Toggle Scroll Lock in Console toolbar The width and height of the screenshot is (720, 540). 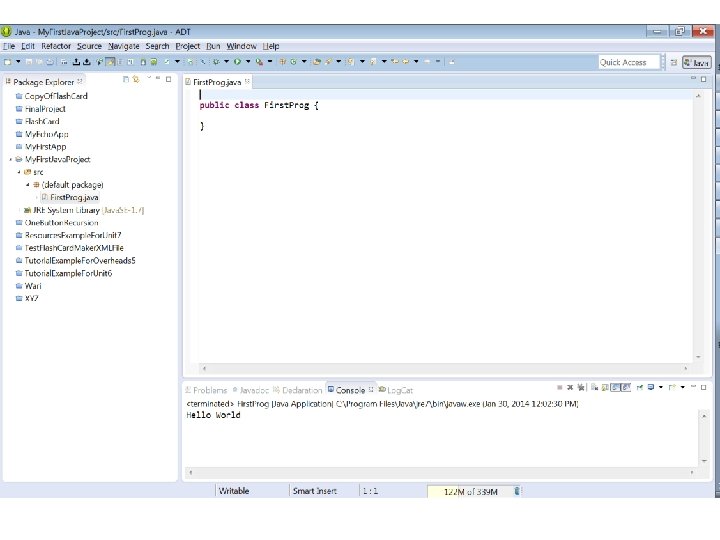coord(605,388)
